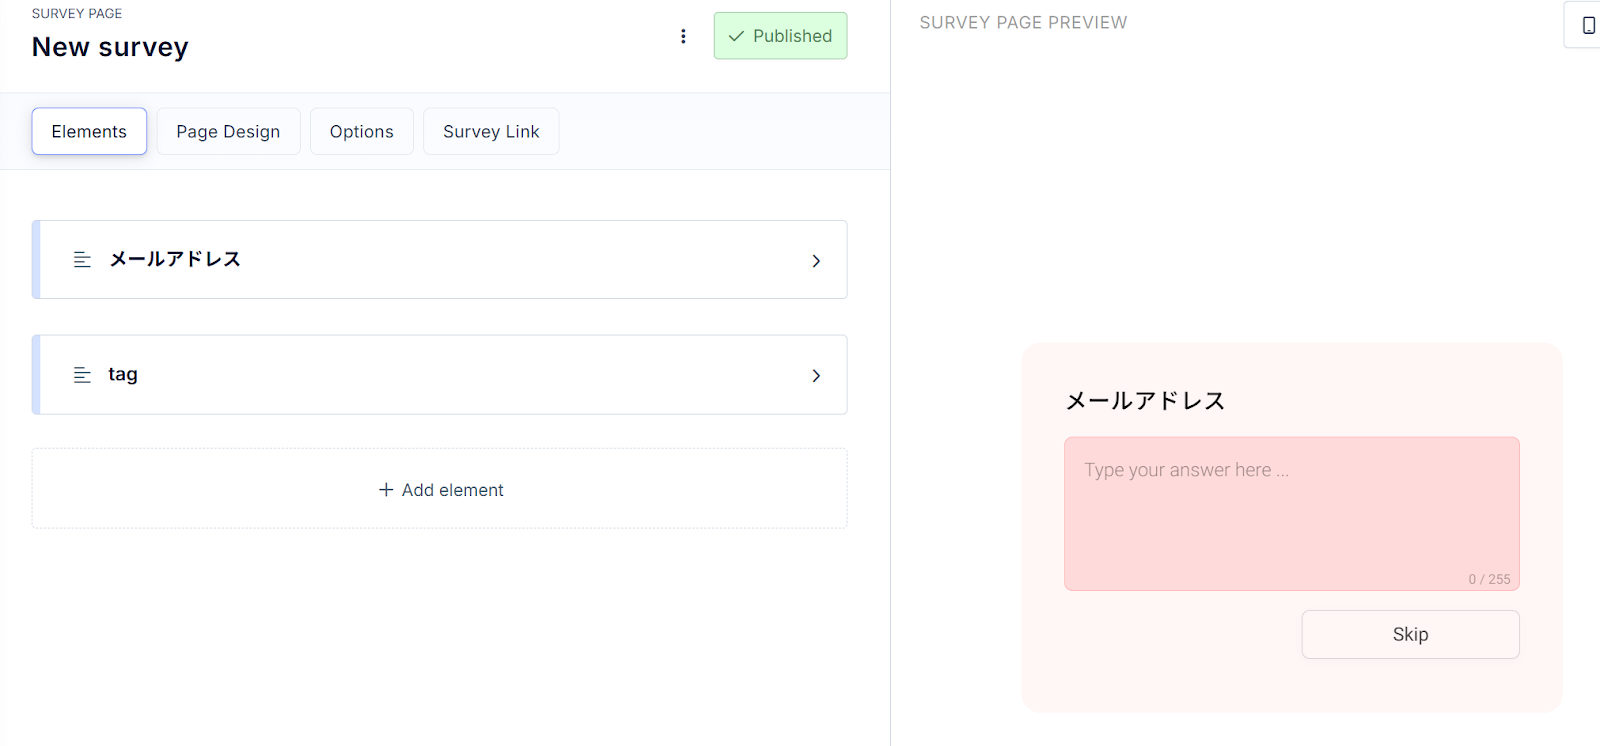Image resolution: width=1600 pixels, height=746 pixels.
Task: Select the Survey Link tab
Action: (491, 131)
